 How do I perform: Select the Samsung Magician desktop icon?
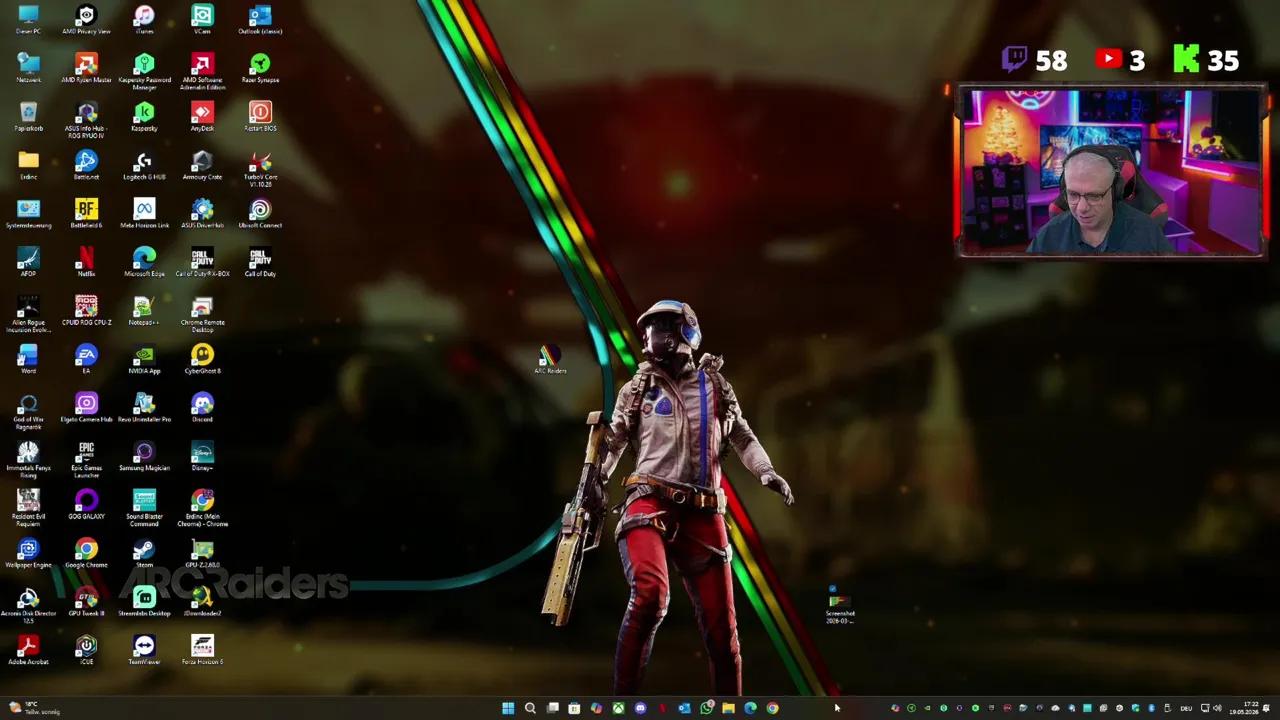(x=144, y=456)
